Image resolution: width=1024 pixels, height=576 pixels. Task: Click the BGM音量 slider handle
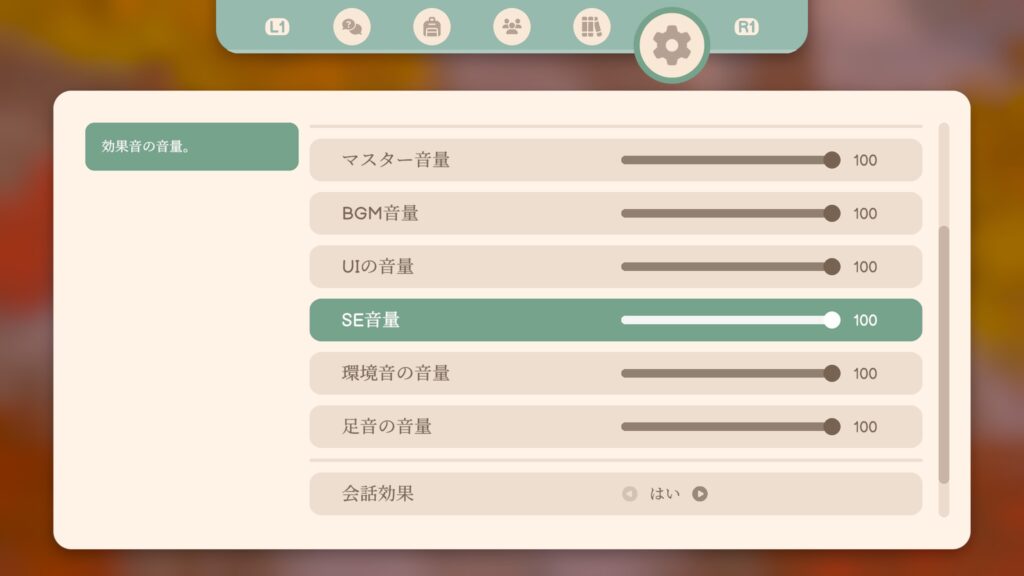coord(832,213)
